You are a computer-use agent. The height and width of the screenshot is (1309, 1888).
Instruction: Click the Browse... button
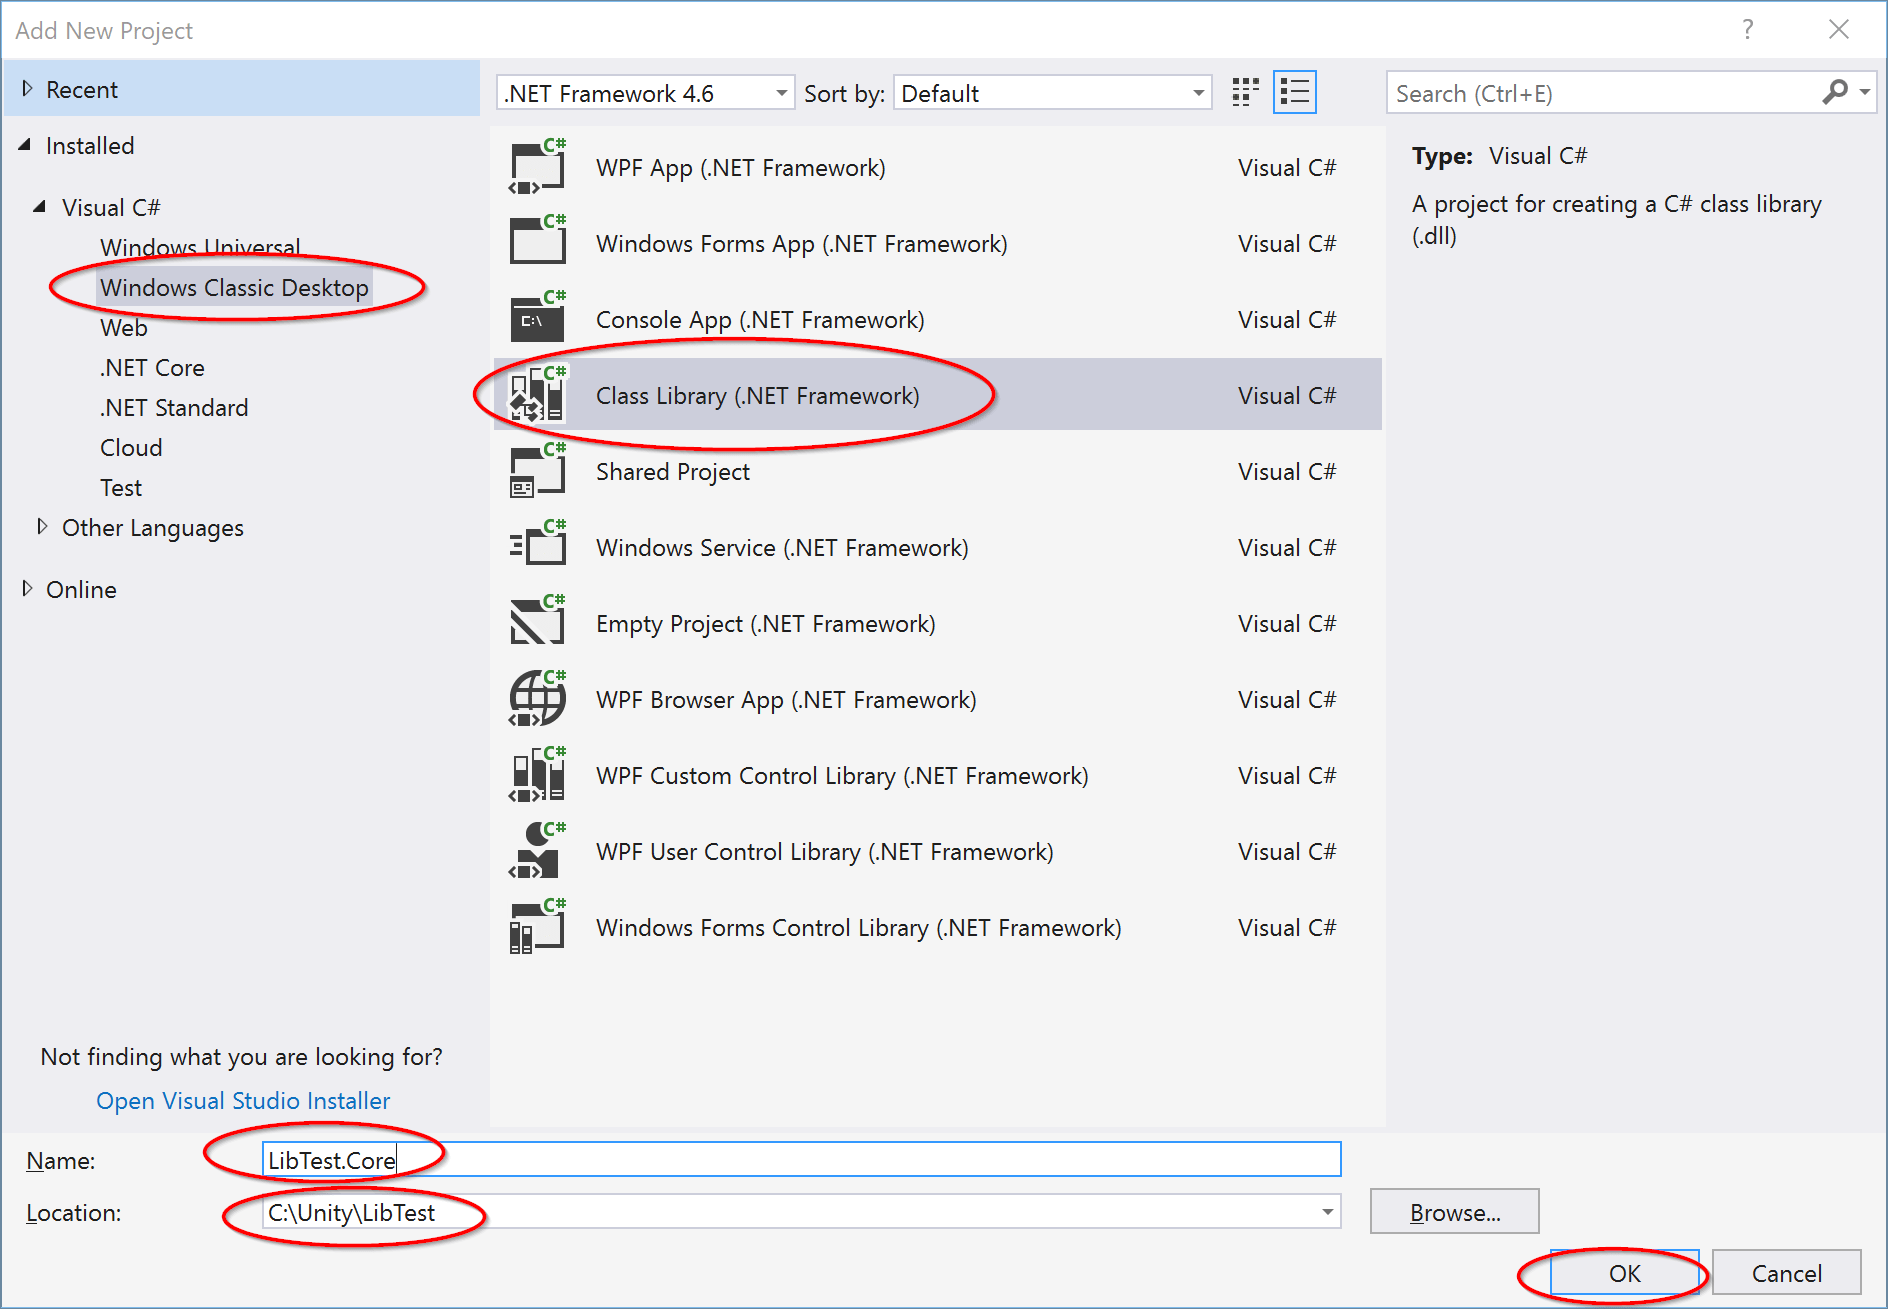click(1455, 1212)
